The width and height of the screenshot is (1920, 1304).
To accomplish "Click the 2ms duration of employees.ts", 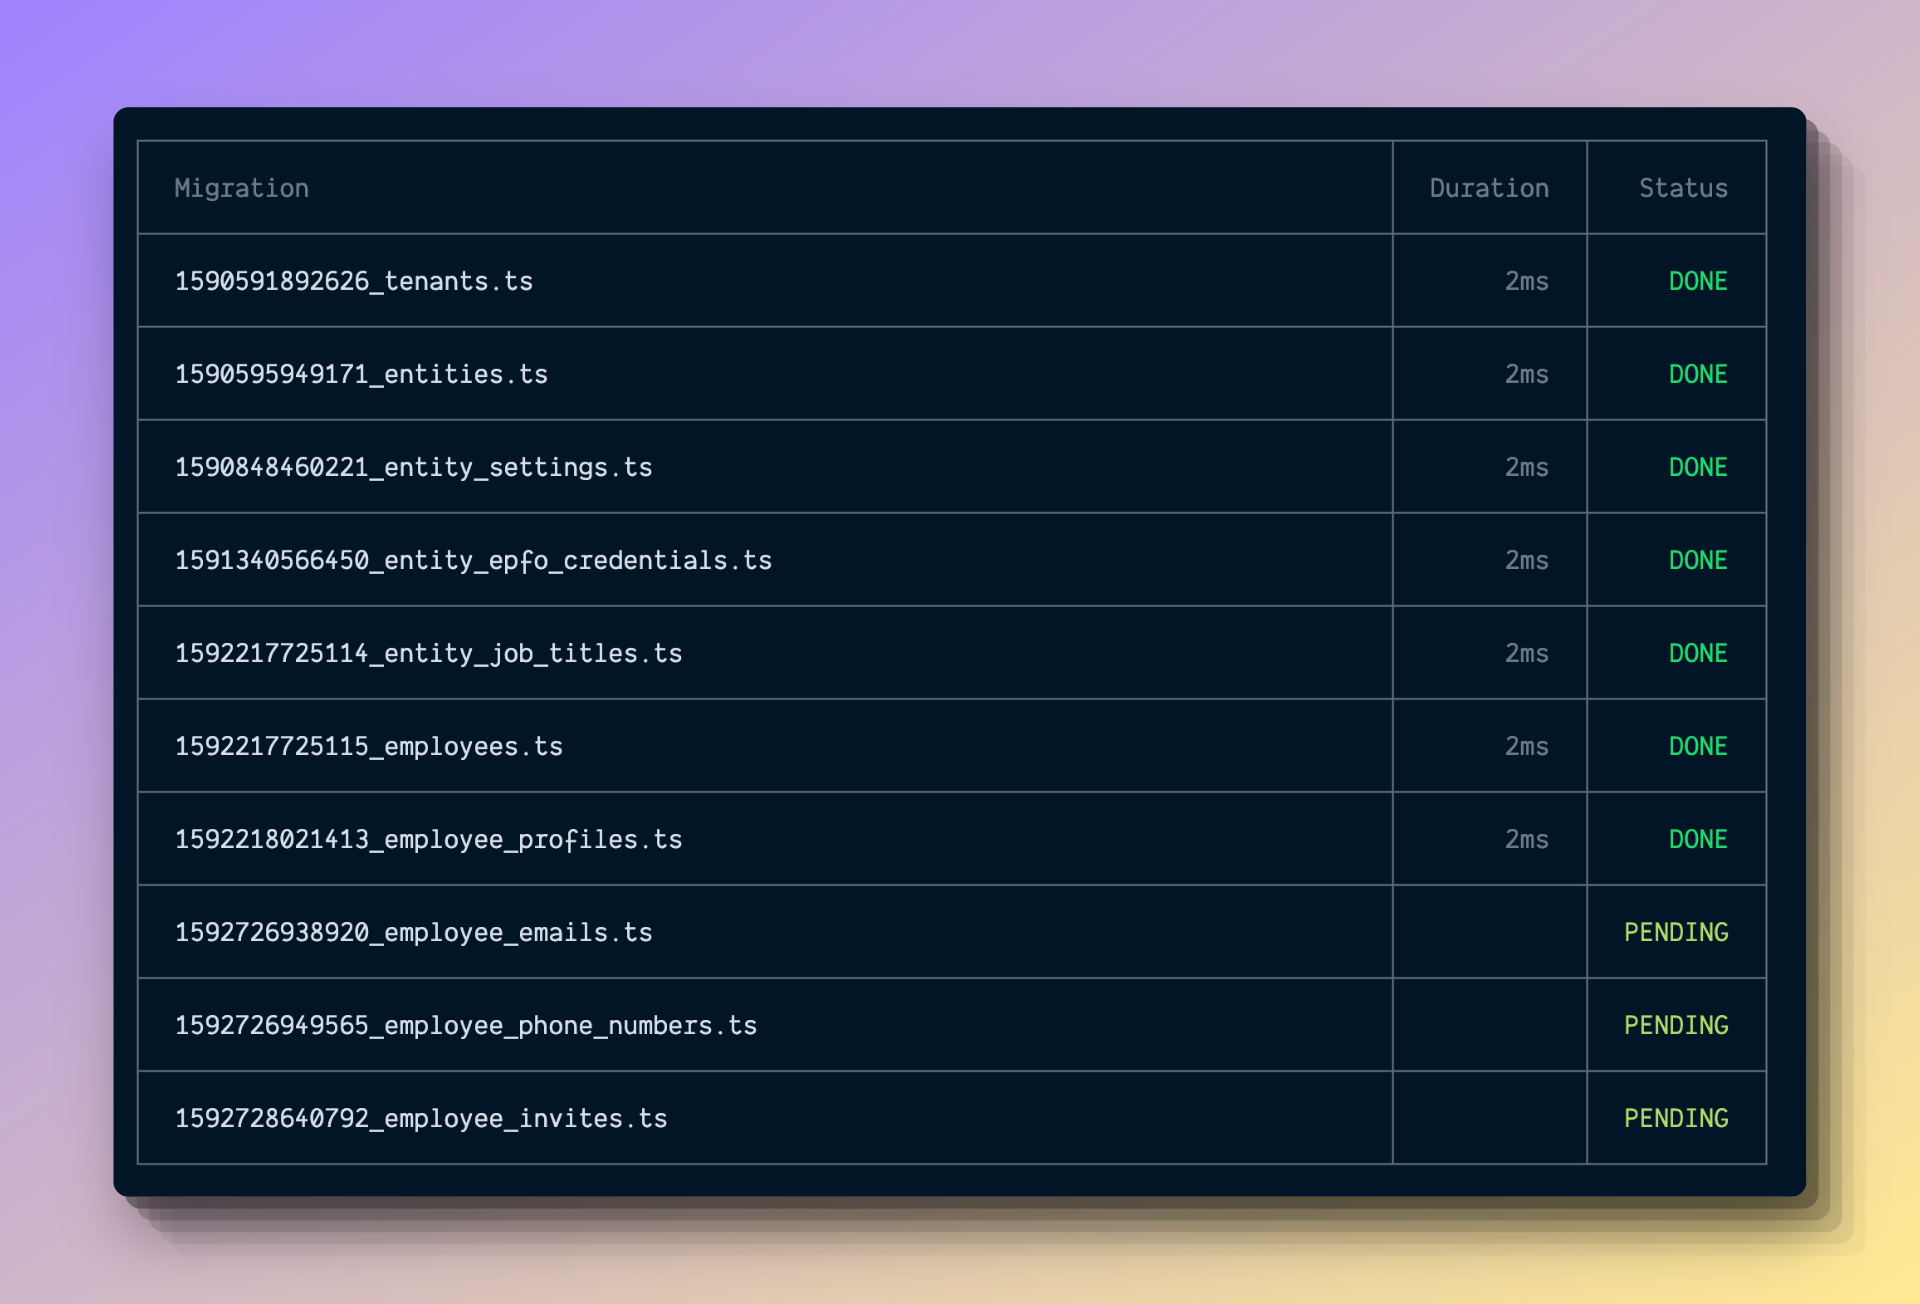I will click(x=1526, y=746).
